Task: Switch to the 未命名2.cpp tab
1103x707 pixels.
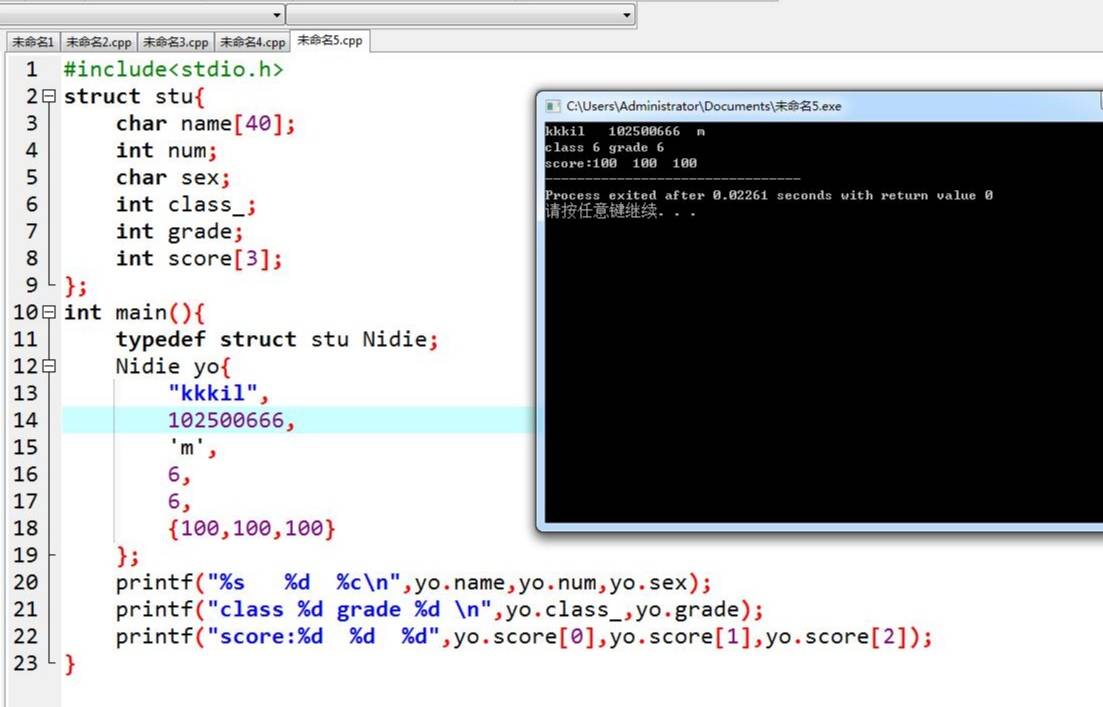Action: click(98, 42)
